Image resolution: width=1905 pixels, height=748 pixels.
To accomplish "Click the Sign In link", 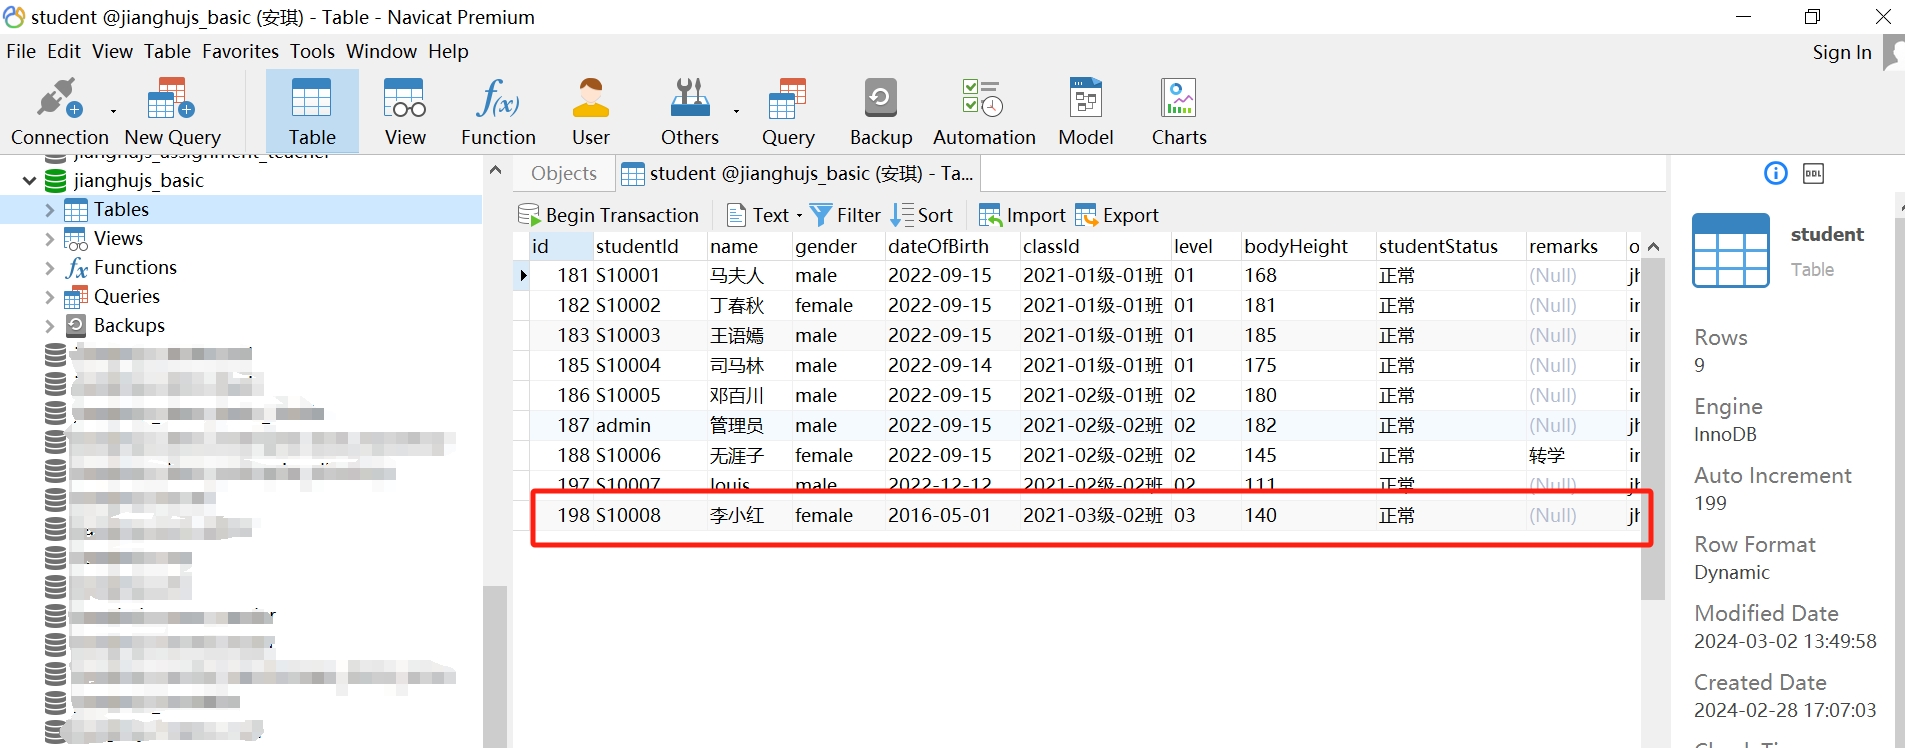I will pos(1841,53).
